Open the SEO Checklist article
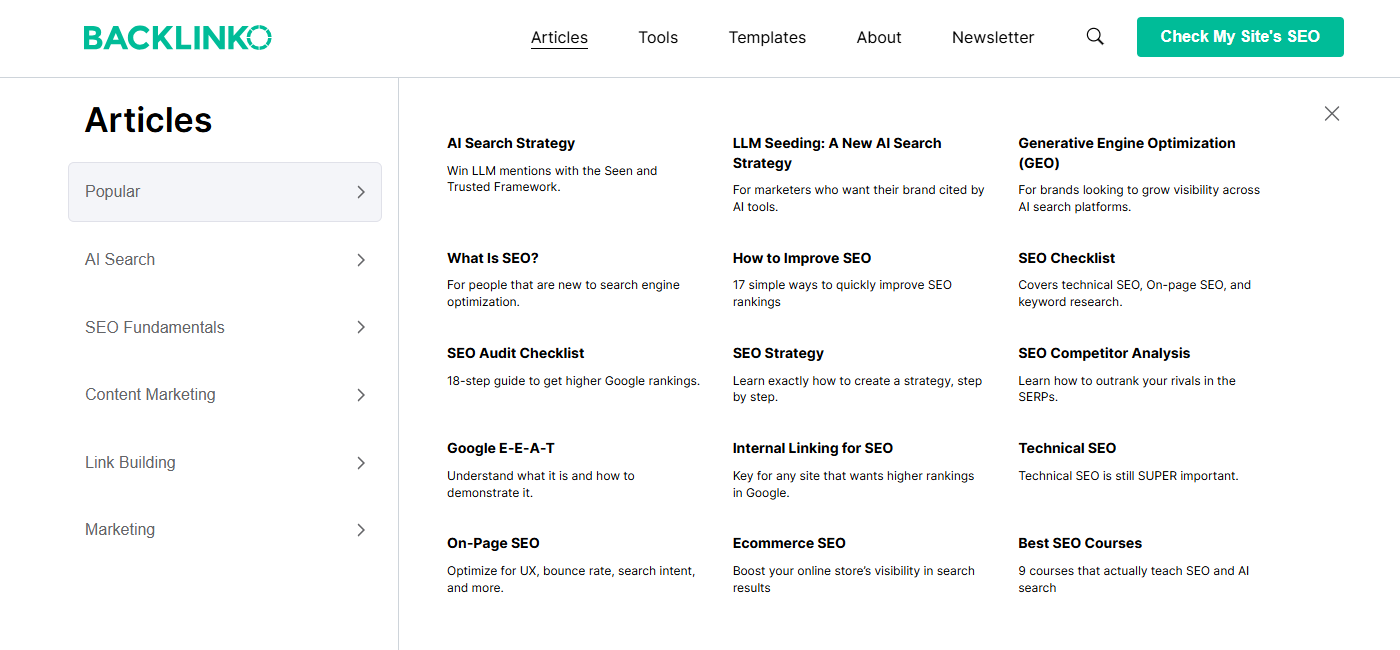The width and height of the screenshot is (1400, 650). (x=1066, y=257)
